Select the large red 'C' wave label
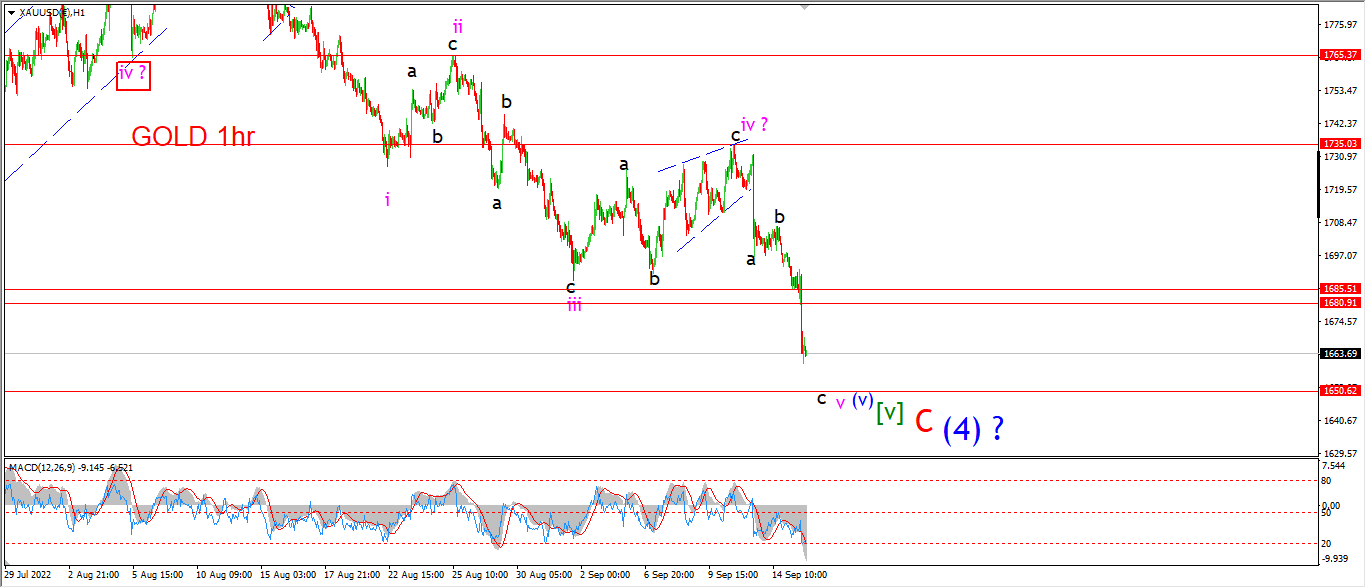This screenshot has height=588, width=1366. (x=924, y=421)
